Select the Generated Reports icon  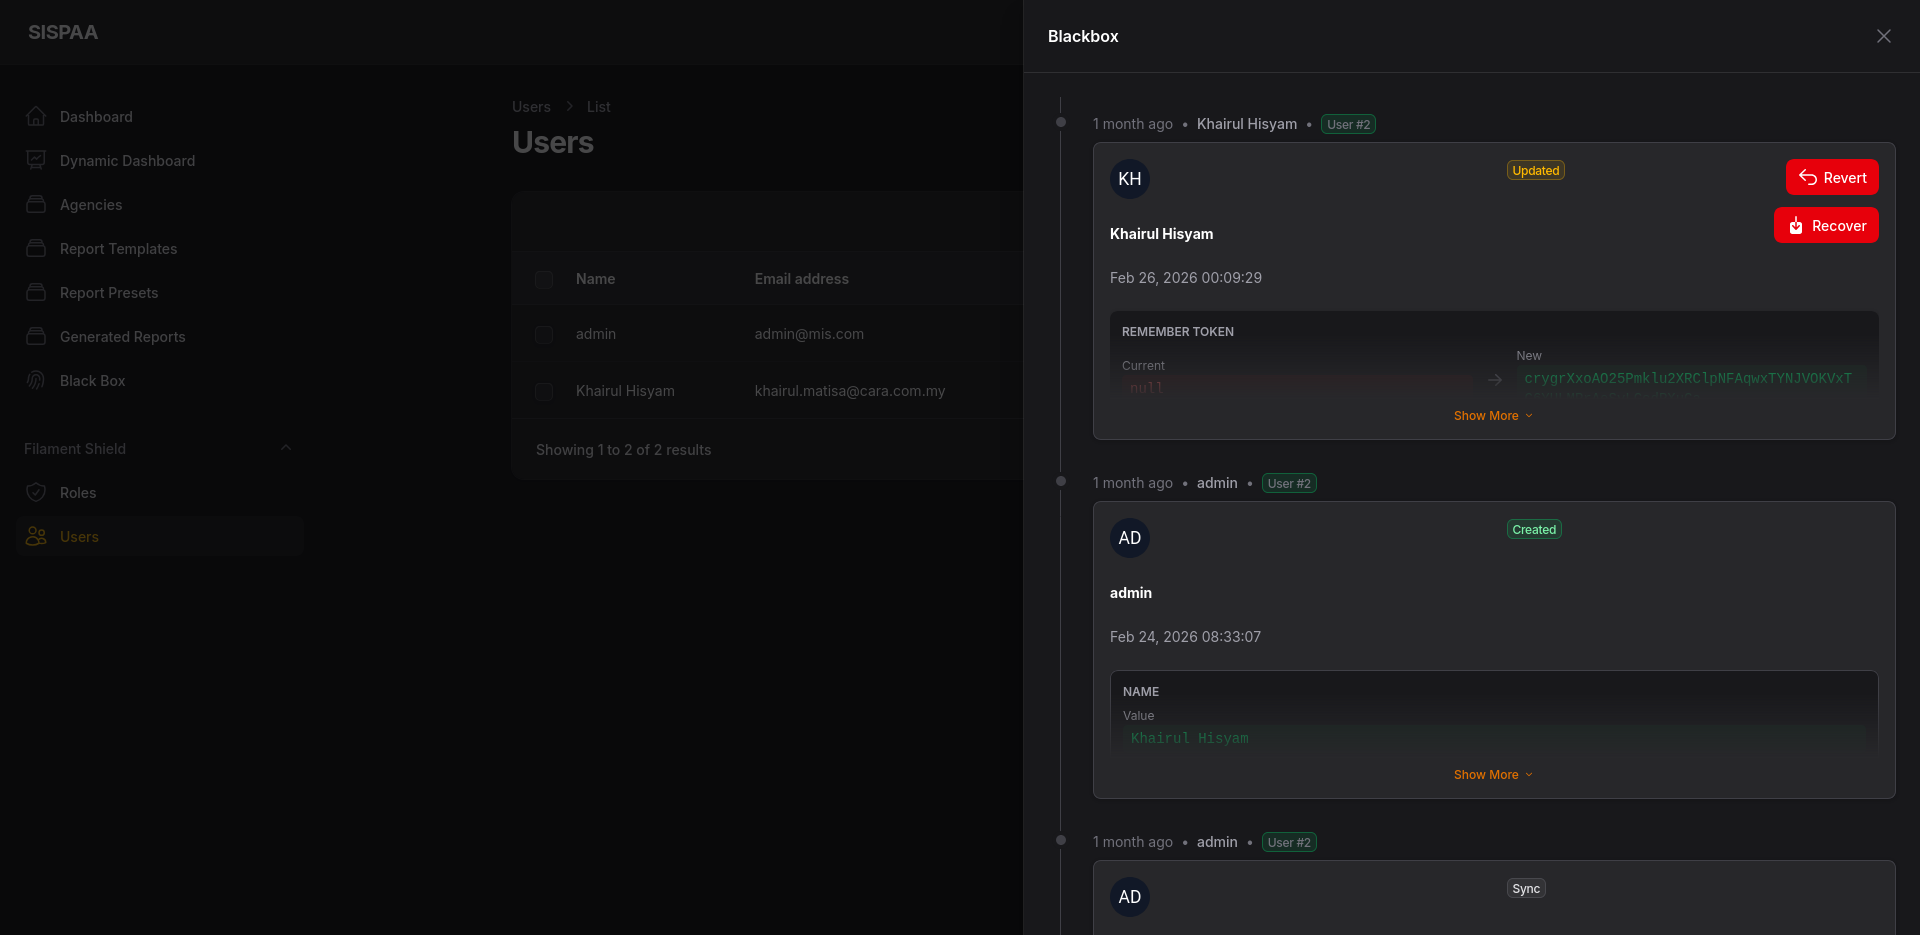pos(36,336)
